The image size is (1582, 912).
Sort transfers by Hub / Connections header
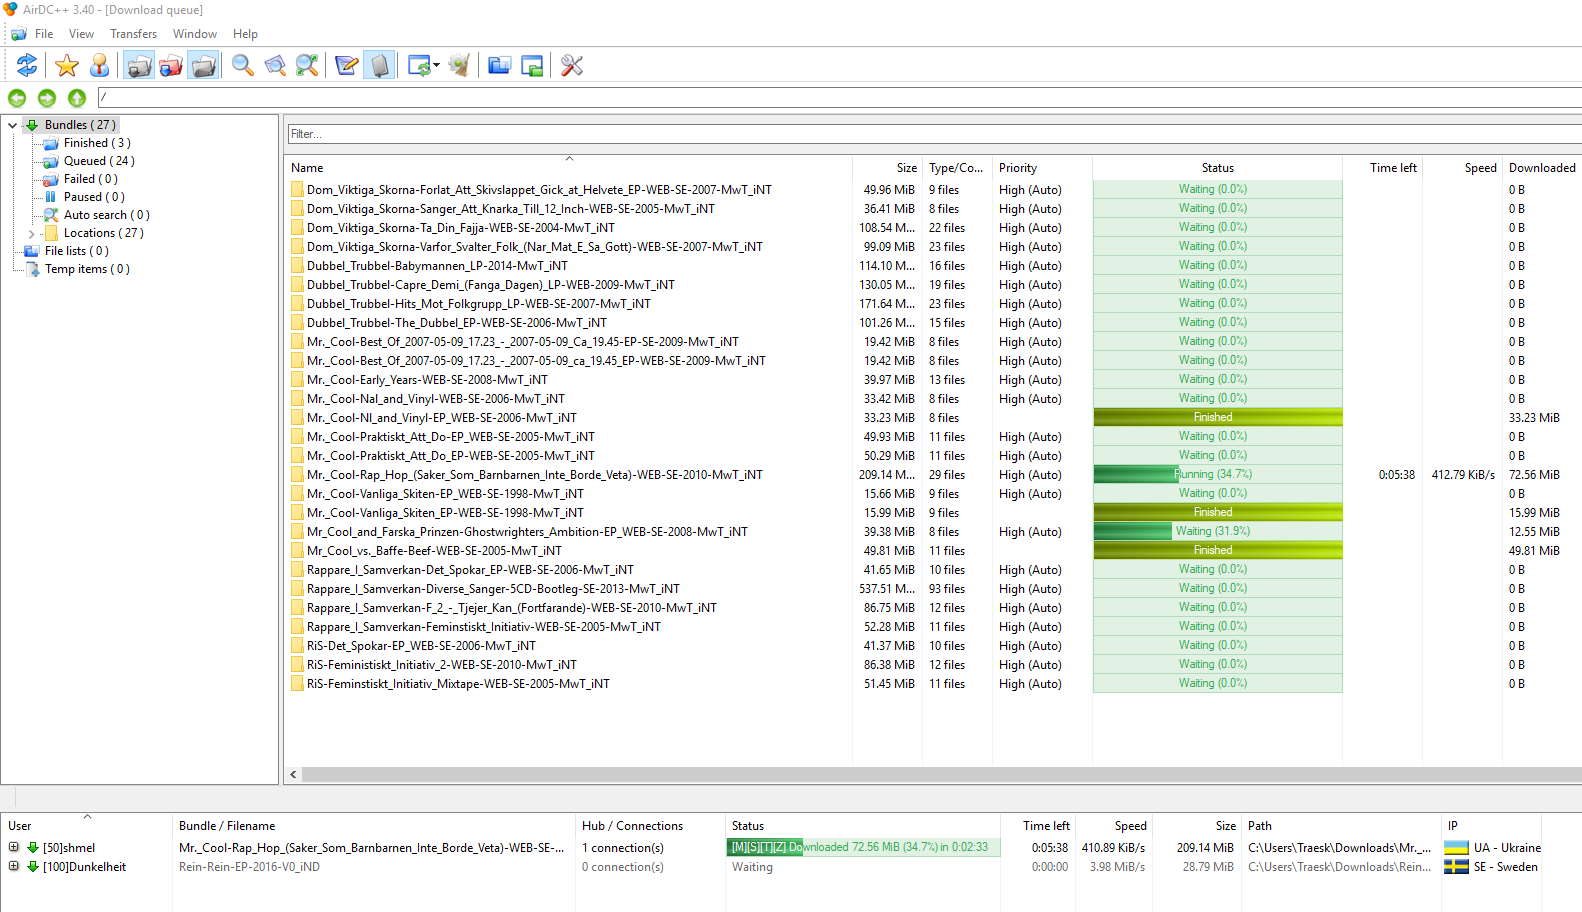click(650, 826)
